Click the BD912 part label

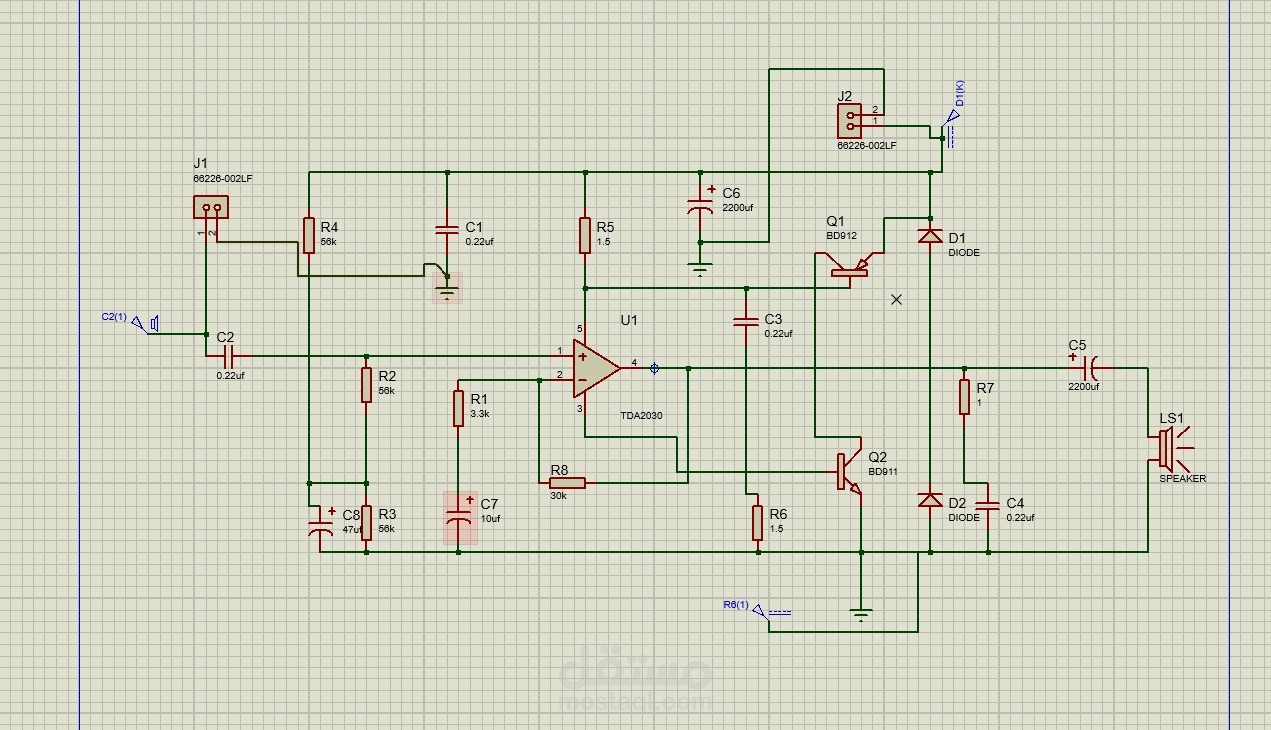[x=841, y=236]
